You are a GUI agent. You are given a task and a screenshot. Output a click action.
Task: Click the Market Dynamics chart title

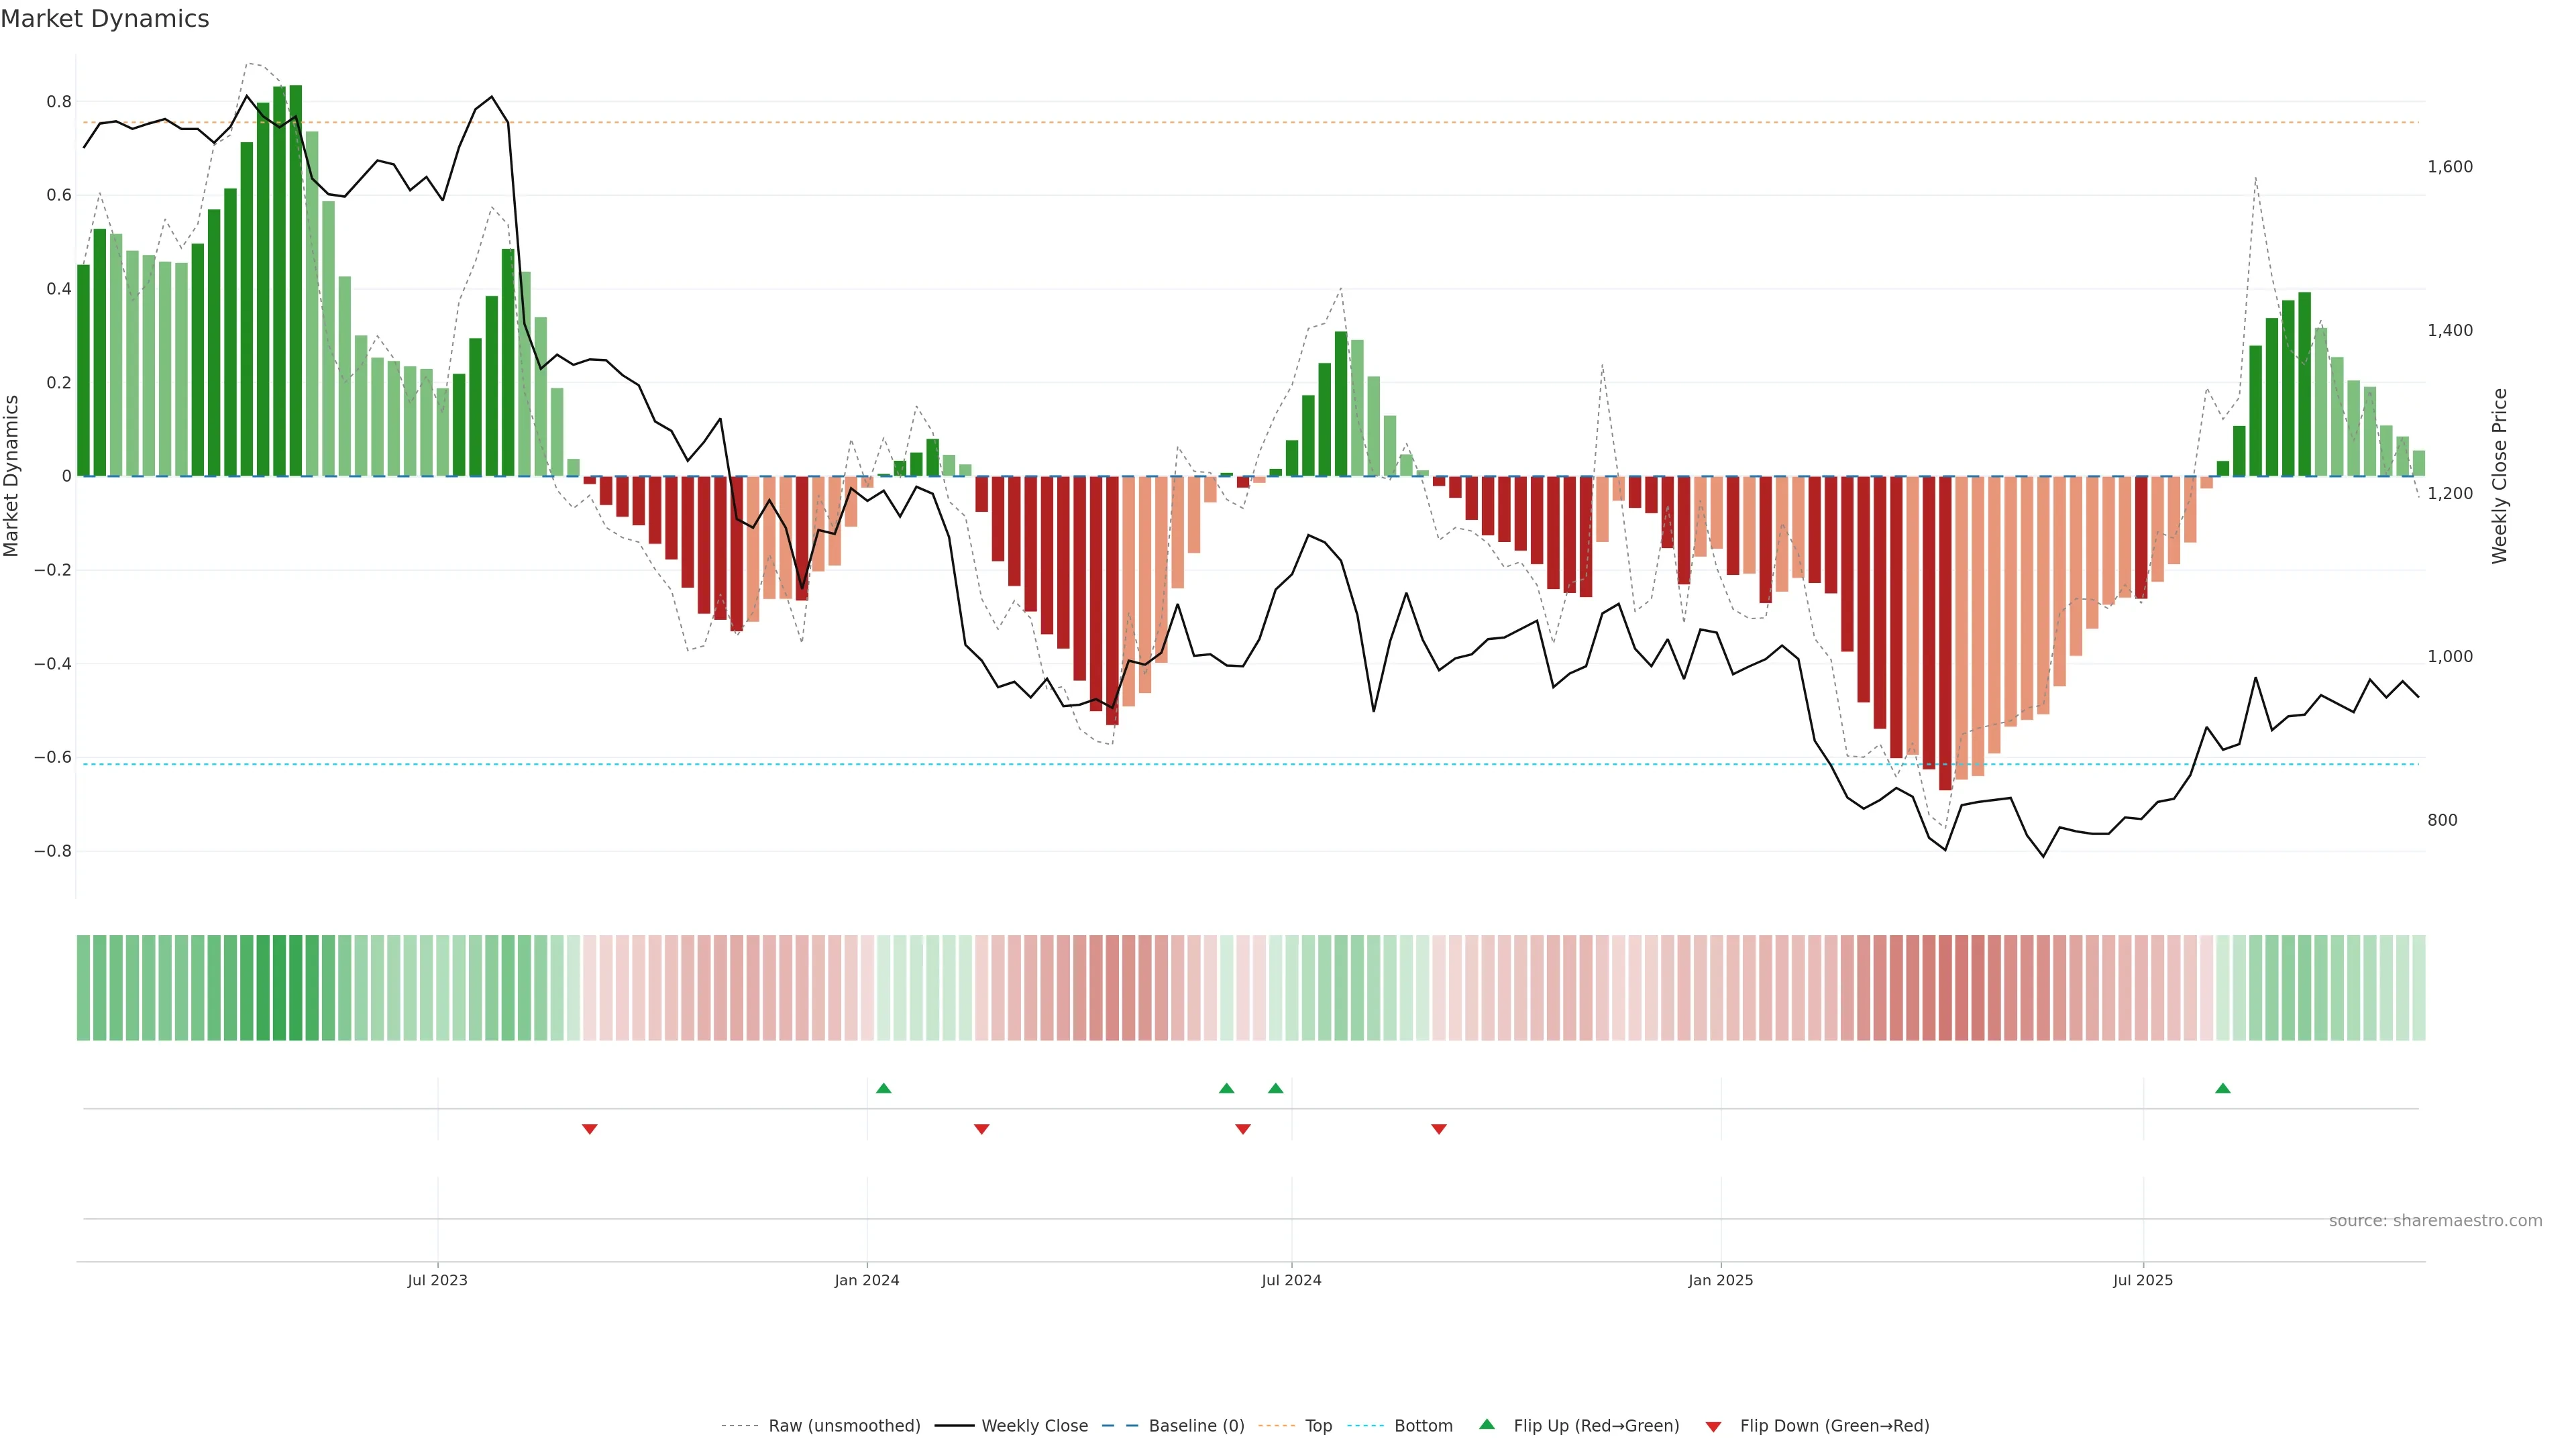(x=105, y=19)
